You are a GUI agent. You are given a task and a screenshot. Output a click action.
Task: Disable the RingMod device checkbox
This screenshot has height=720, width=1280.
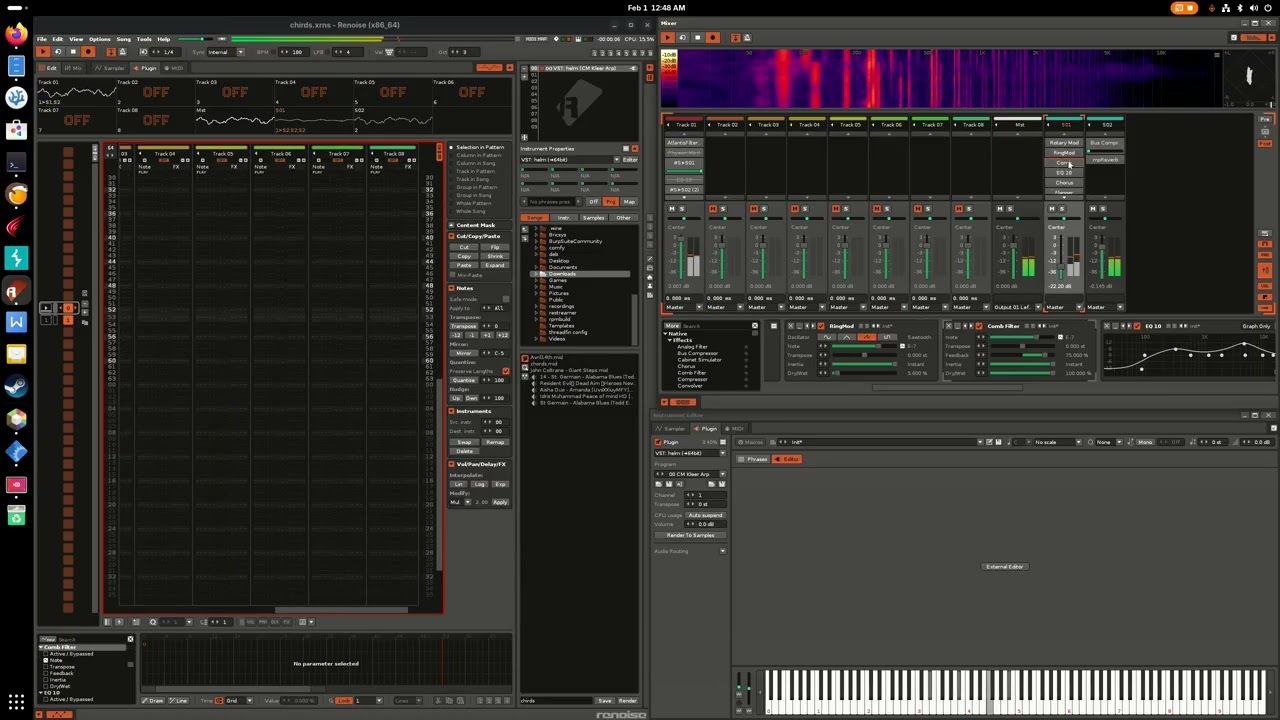point(821,326)
